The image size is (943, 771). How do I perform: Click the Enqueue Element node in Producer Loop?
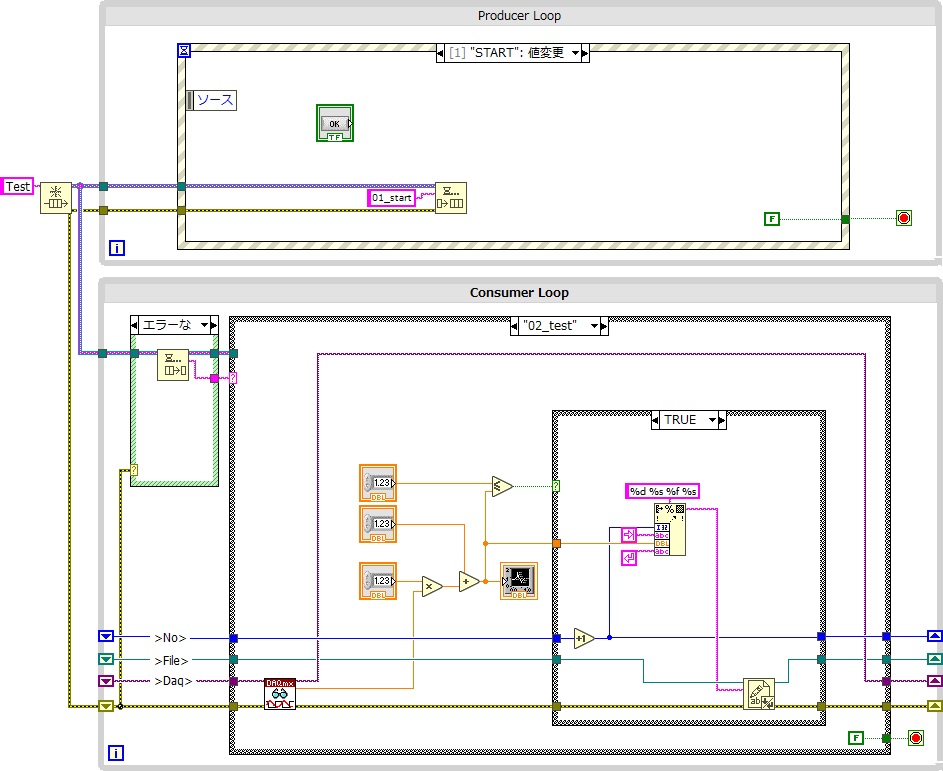[x=452, y=195]
